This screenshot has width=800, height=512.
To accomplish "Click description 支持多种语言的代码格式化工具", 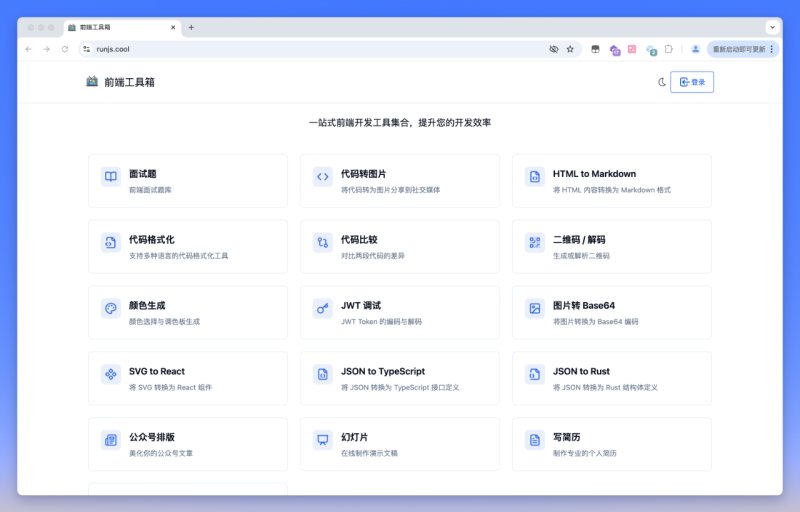I will tap(179, 255).
